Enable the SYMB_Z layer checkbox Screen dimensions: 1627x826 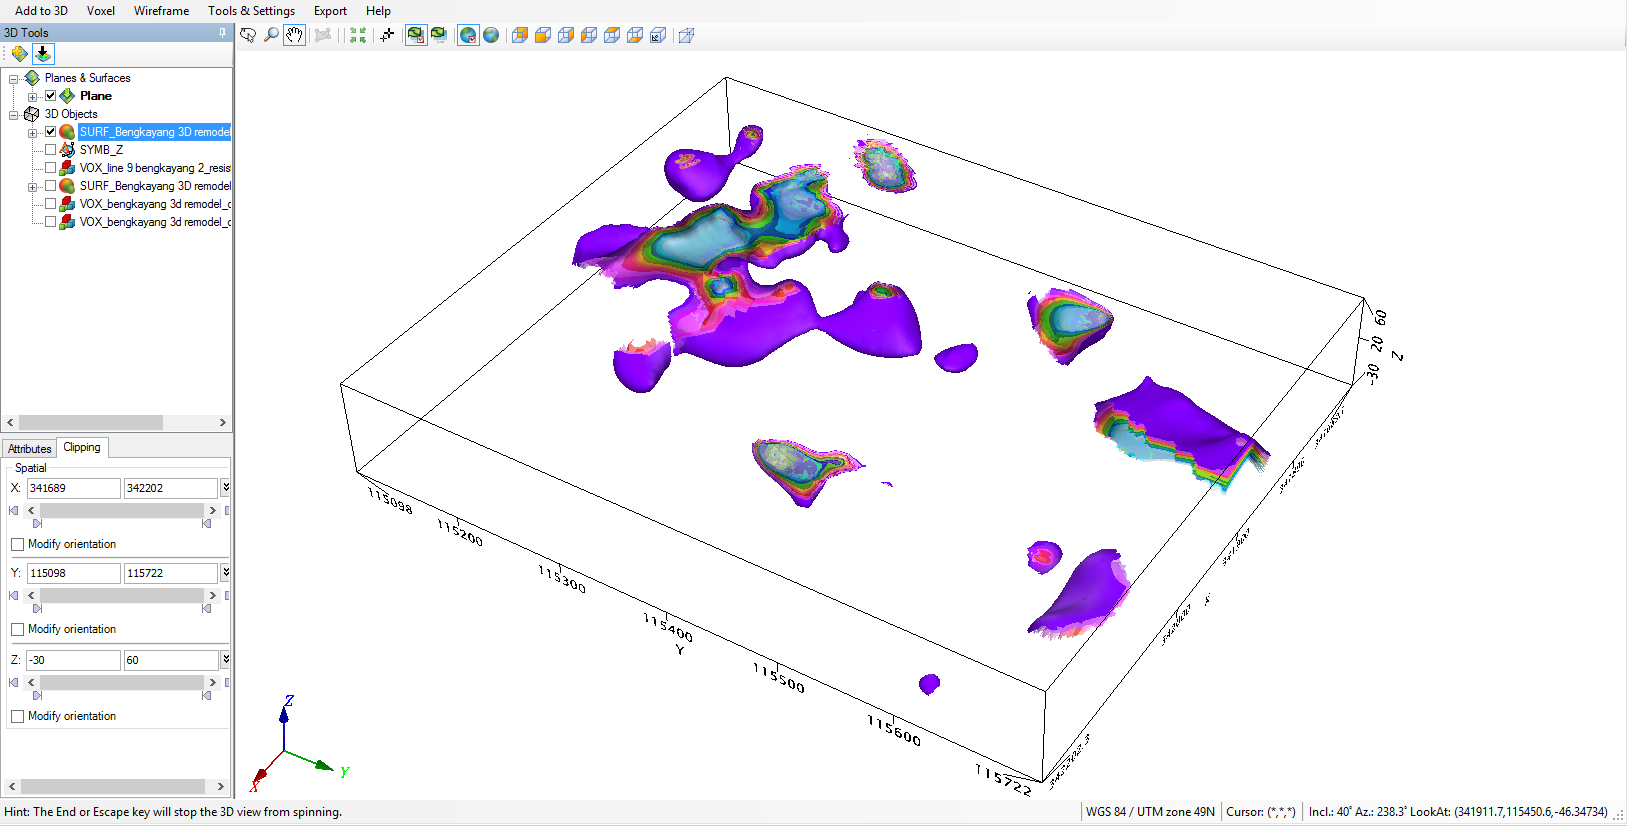click(x=50, y=150)
